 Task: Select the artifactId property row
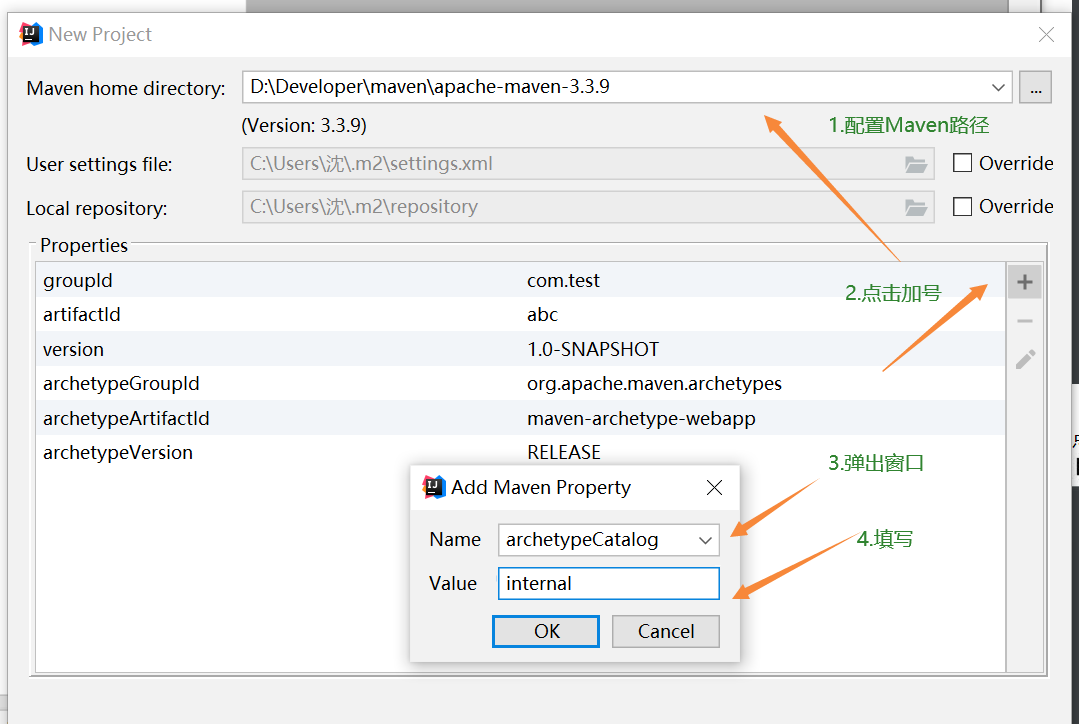pyautogui.click(x=520, y=315)
